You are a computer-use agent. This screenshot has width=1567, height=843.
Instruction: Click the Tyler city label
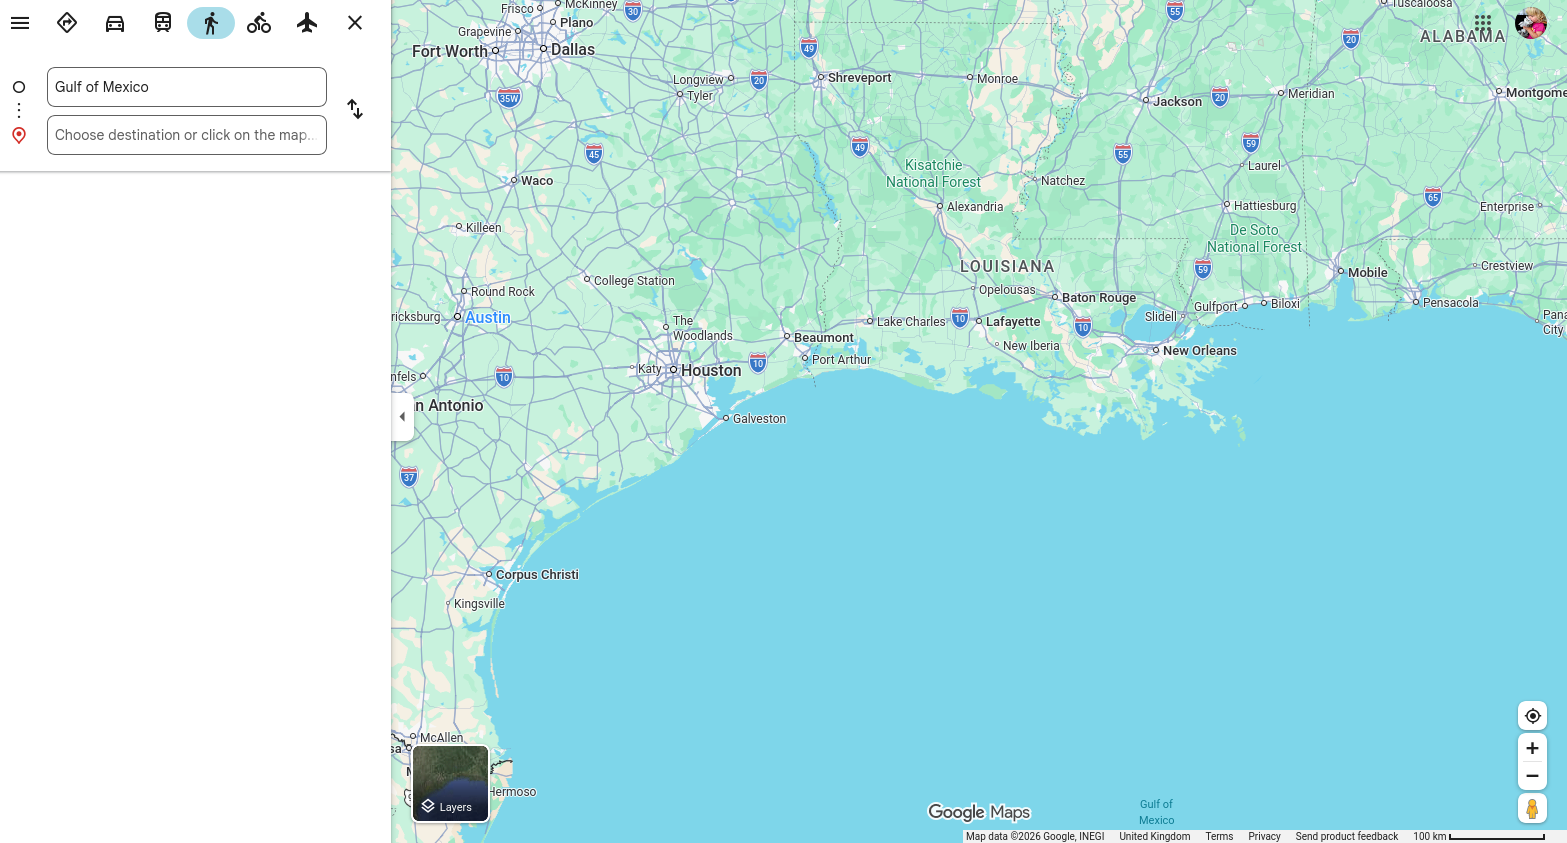pyautogui.click(x=700, y=96)
